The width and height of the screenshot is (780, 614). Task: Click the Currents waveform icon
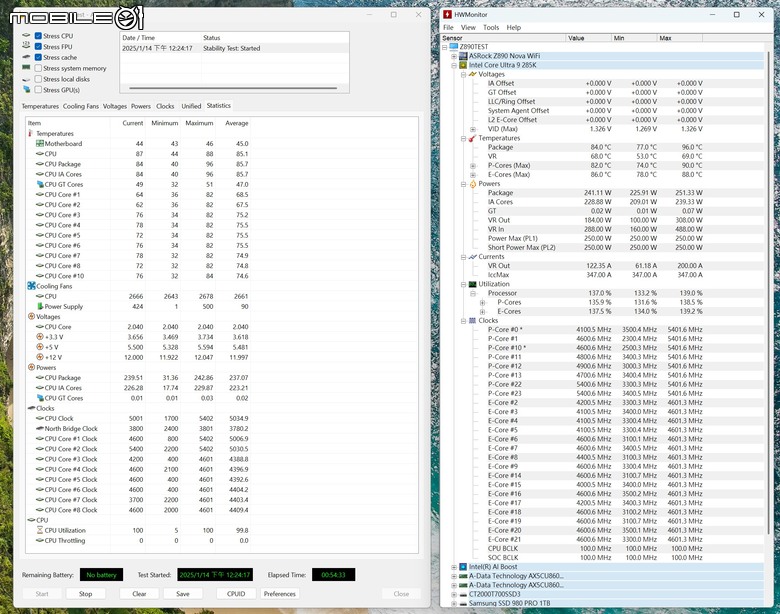pos(472,257)
